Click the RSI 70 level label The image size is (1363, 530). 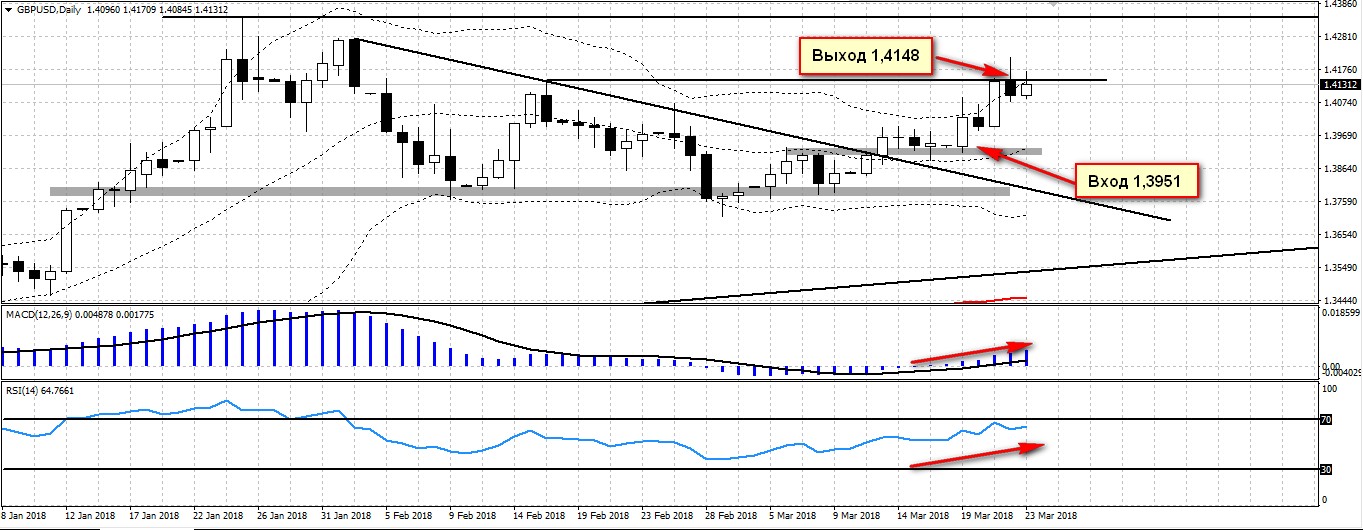click(1326, 421)
